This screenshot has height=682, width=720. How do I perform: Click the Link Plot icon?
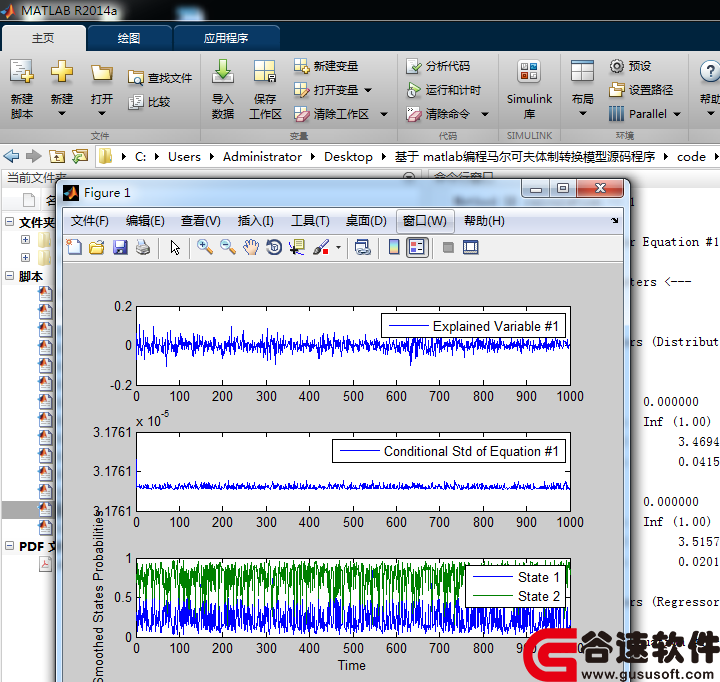coord(363,248)
